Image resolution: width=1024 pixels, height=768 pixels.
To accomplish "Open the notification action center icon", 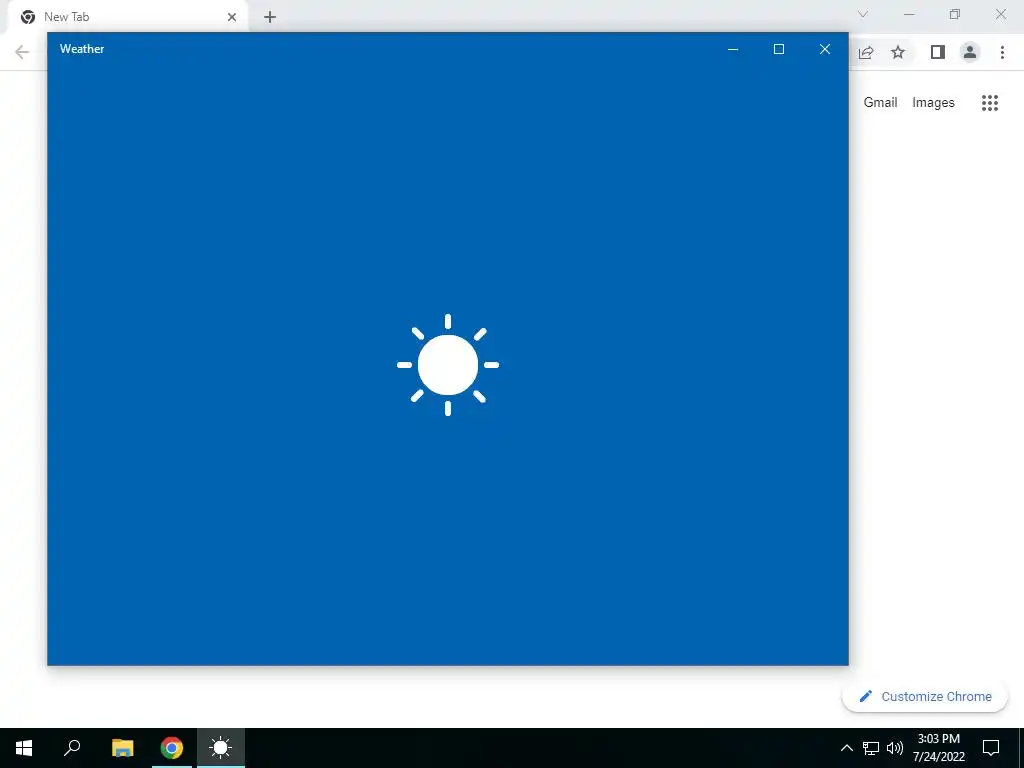I will point(991,748).
